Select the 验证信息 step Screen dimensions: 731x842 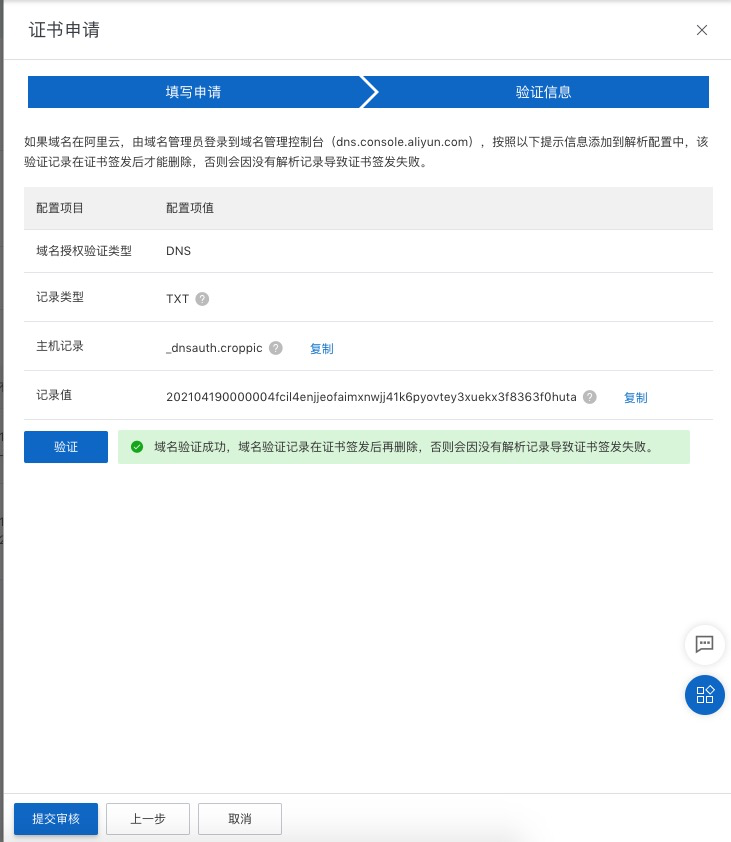tap(543, 92)
